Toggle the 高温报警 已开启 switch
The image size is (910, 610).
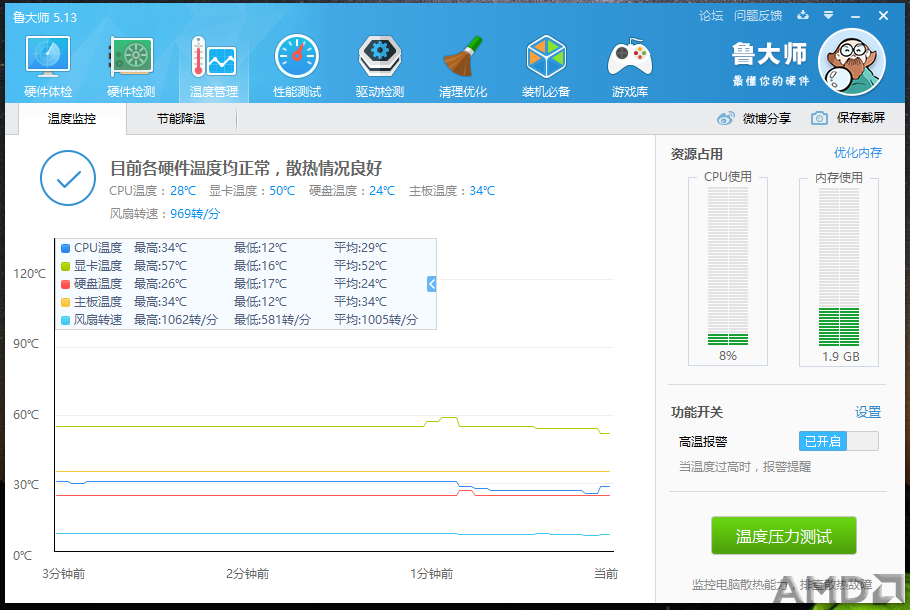pos(839,441)
